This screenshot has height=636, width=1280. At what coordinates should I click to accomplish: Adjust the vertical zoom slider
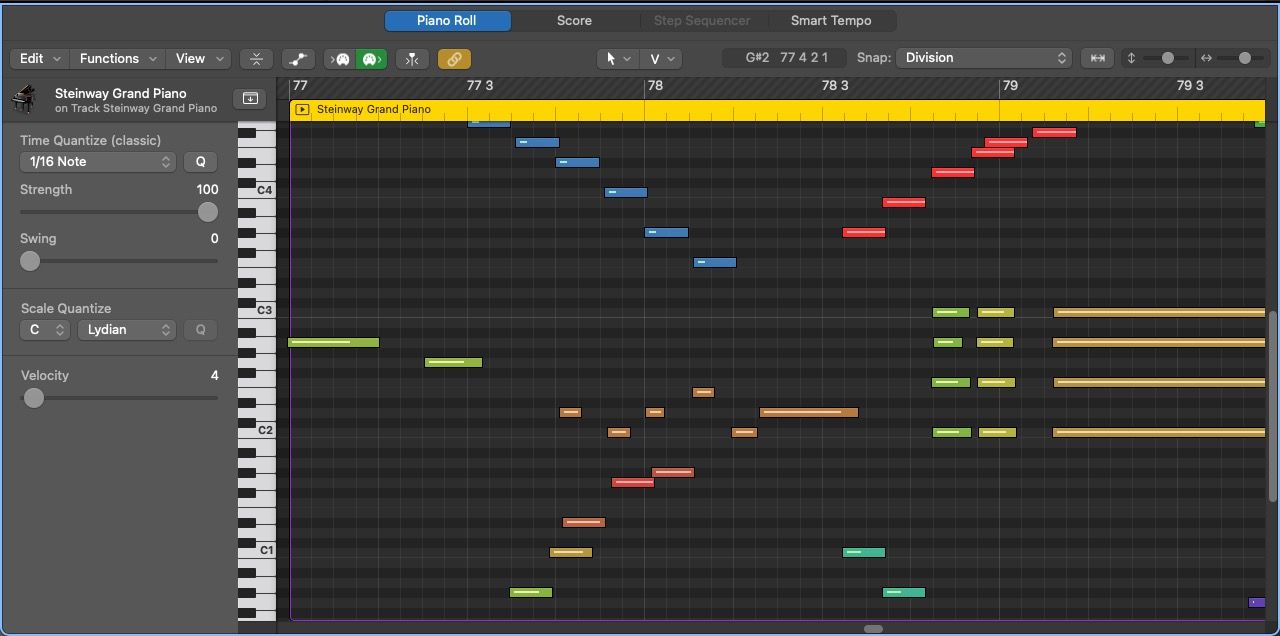pyautogui.click(x=1167, y=58)
